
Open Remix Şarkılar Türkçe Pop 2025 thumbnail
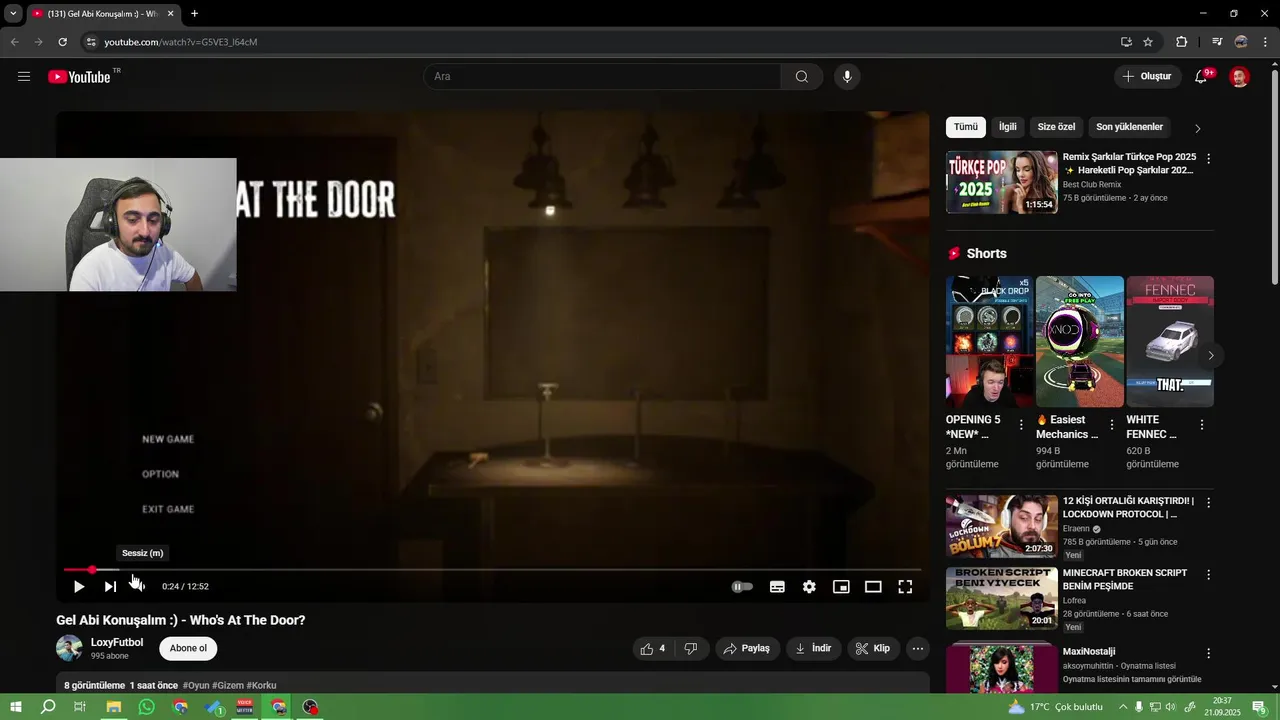pos(1001,182)
